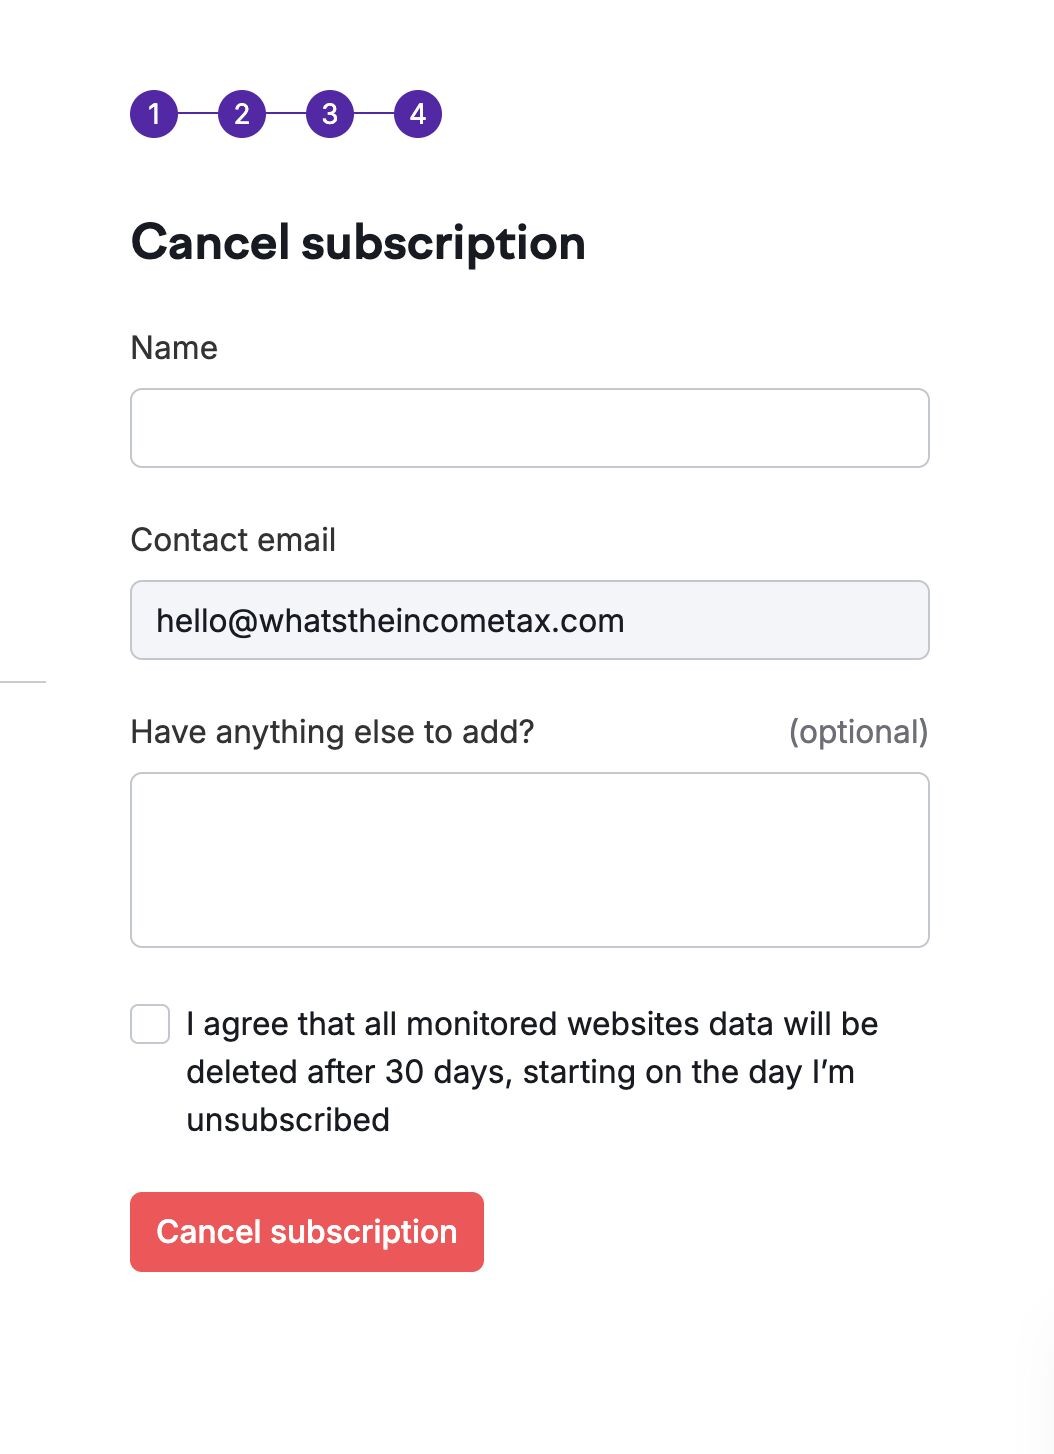Tick the data deletion agreement checkbox

pyautogui.click(x=150, y=1025)
